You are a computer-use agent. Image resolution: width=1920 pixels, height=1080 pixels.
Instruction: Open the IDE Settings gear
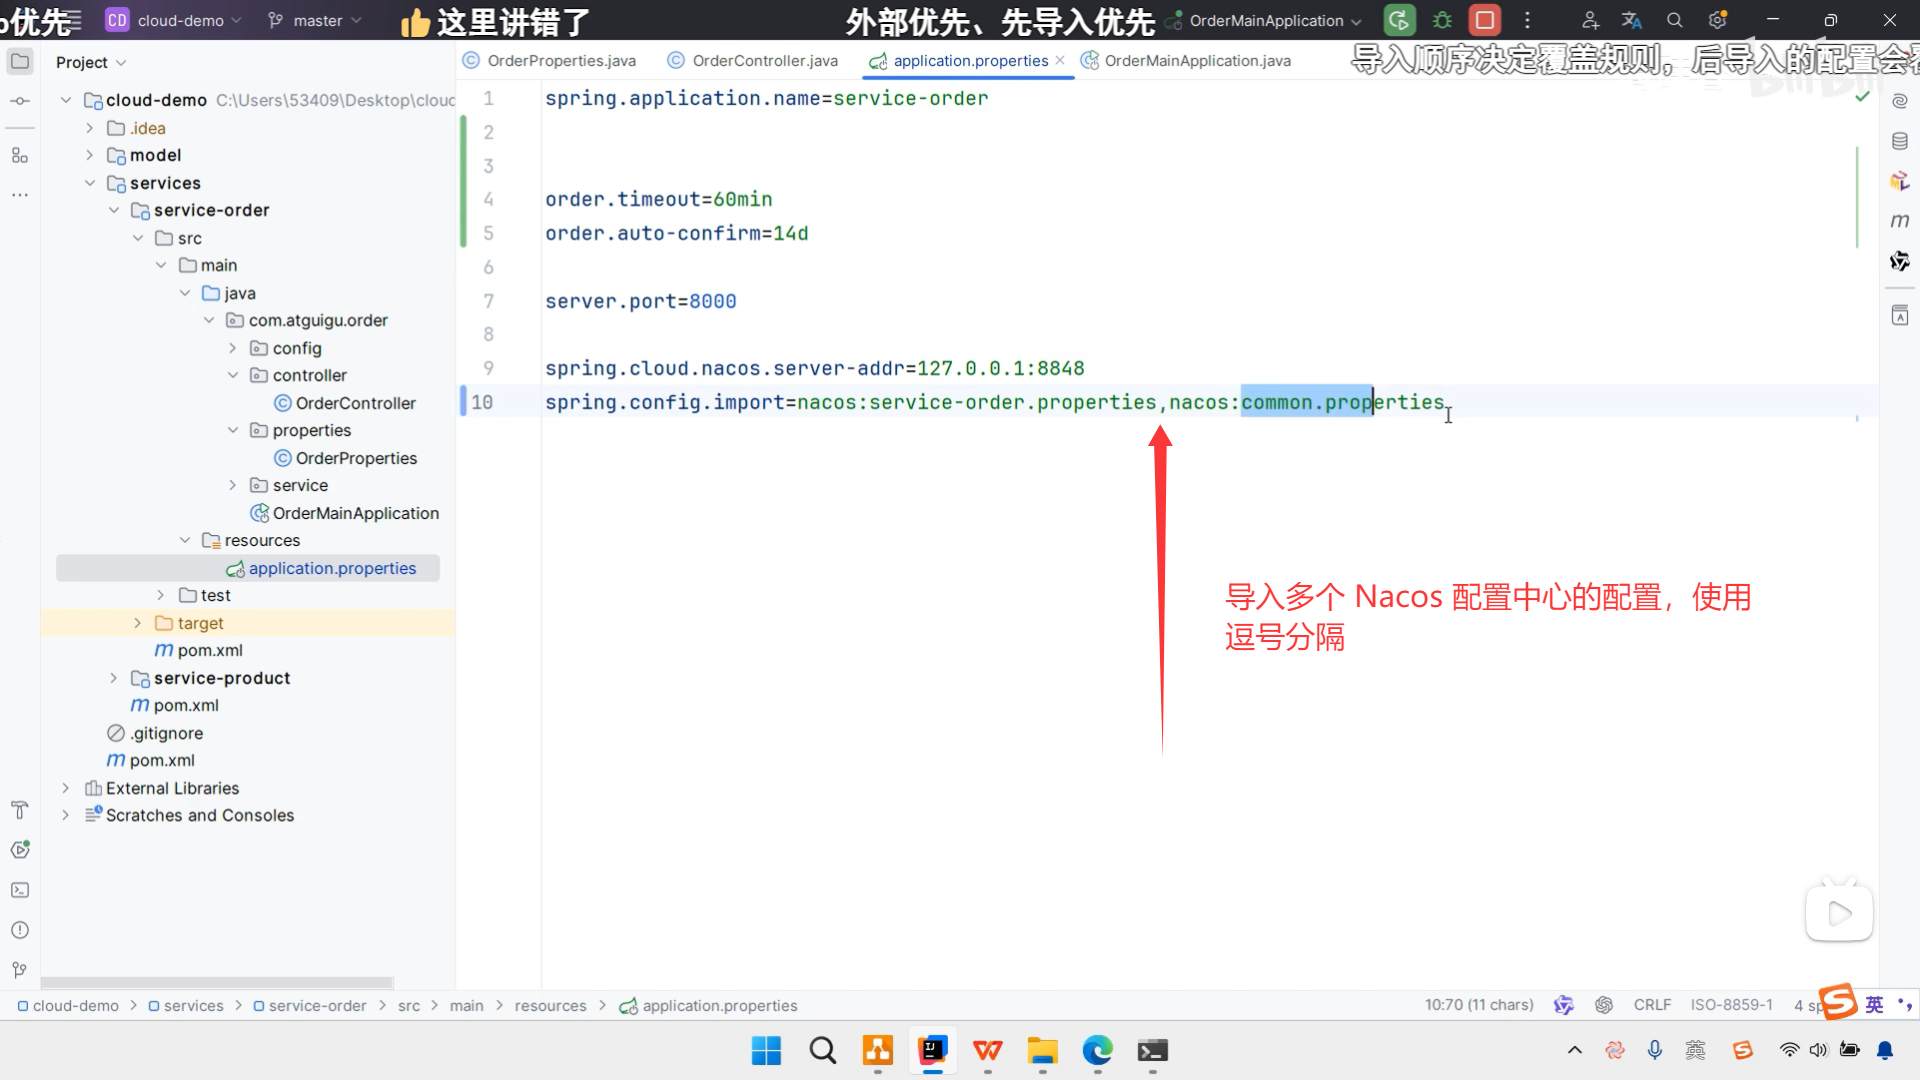[1717, 20]
